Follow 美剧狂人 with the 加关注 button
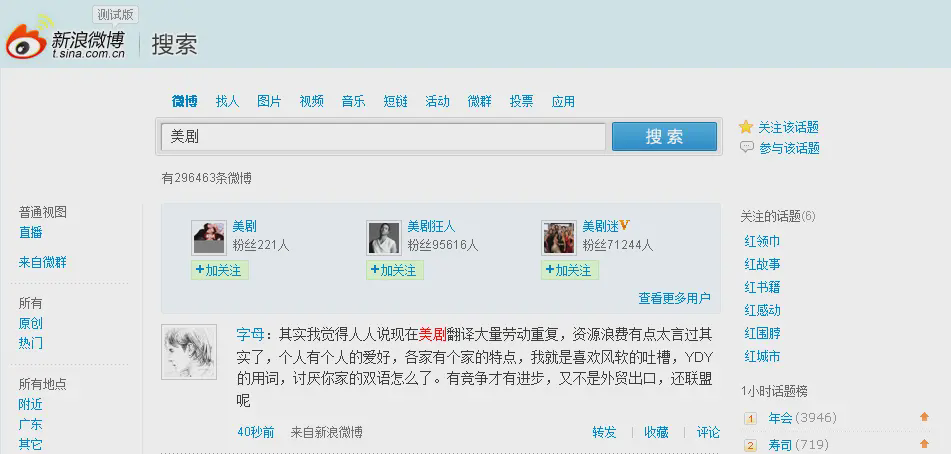 395,270
